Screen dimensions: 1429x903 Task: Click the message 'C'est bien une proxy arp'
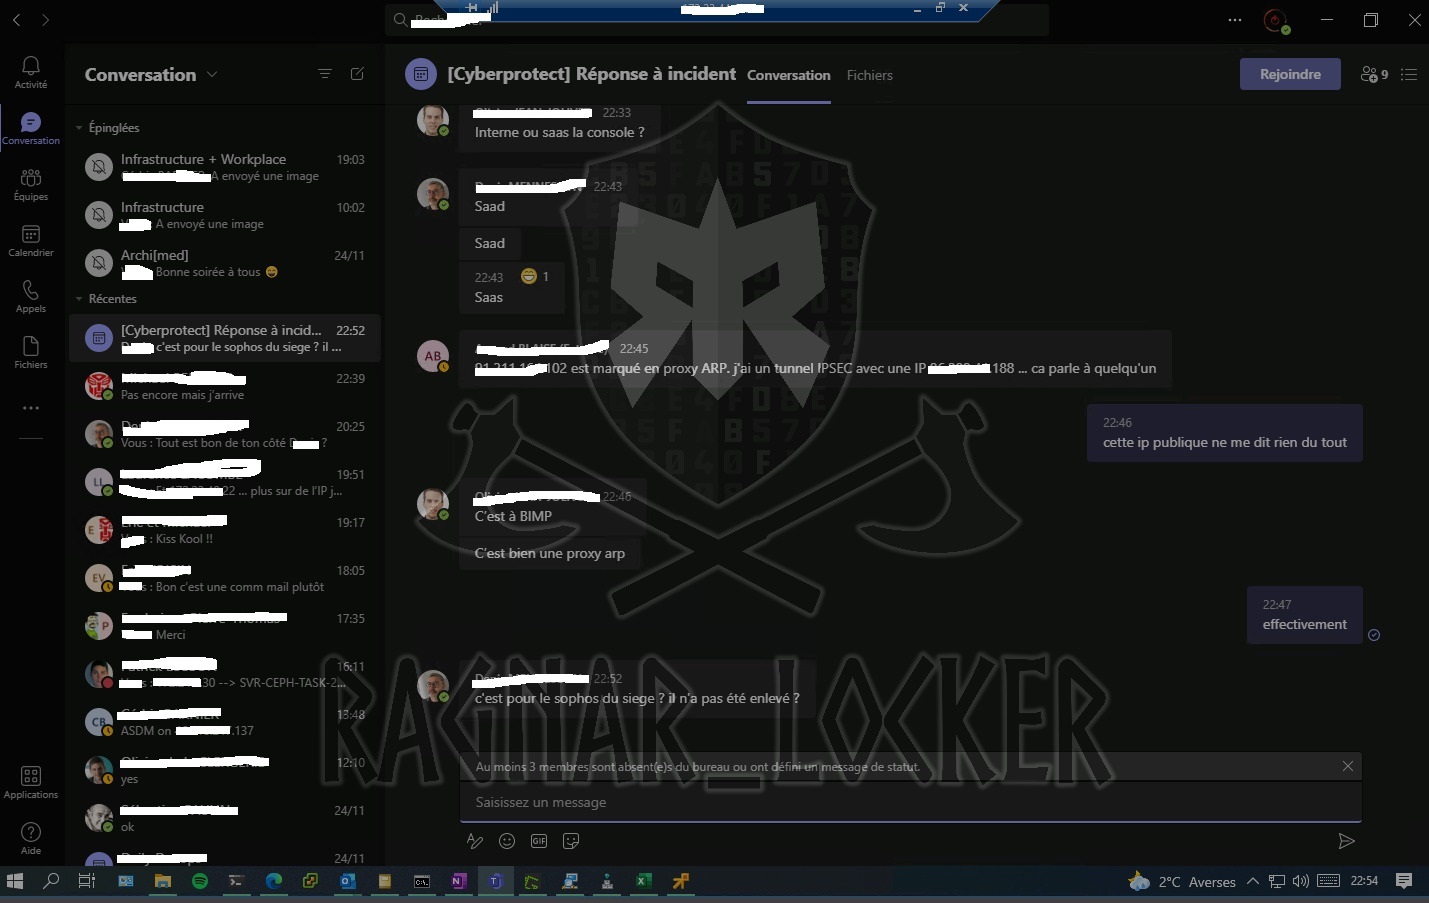(550, 553)
